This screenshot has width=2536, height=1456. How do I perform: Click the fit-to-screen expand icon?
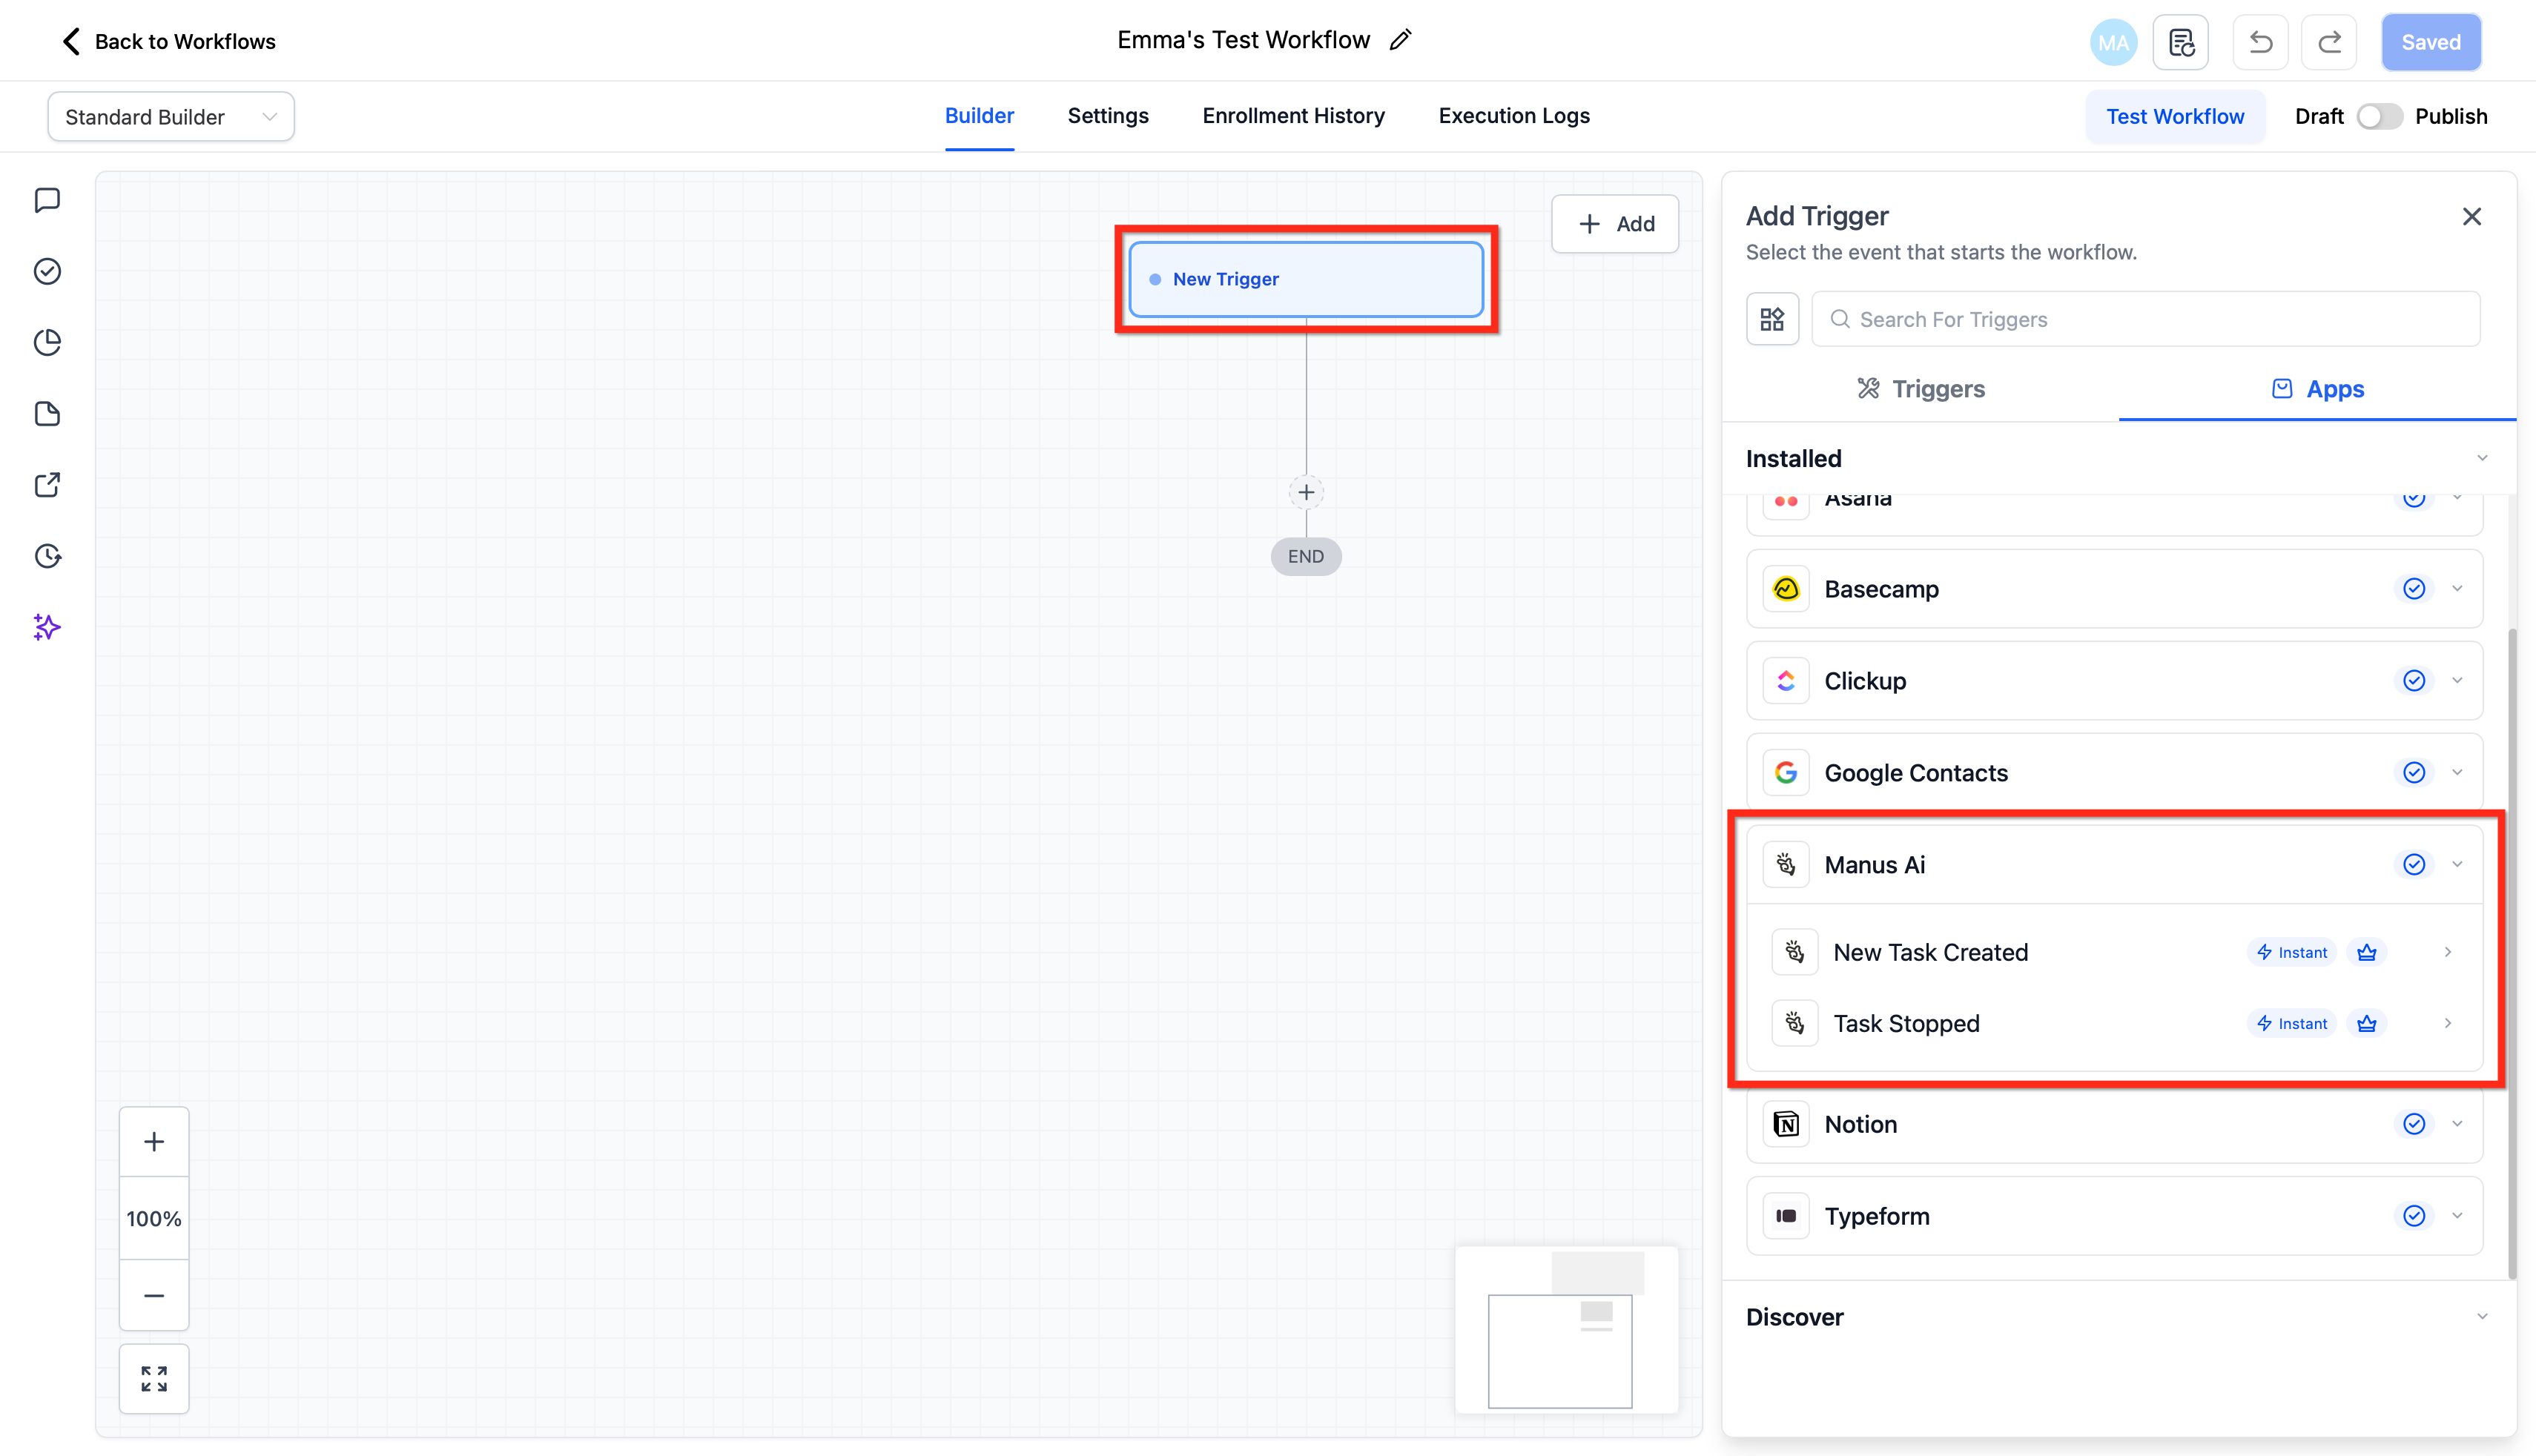(x=154, y=1379)
